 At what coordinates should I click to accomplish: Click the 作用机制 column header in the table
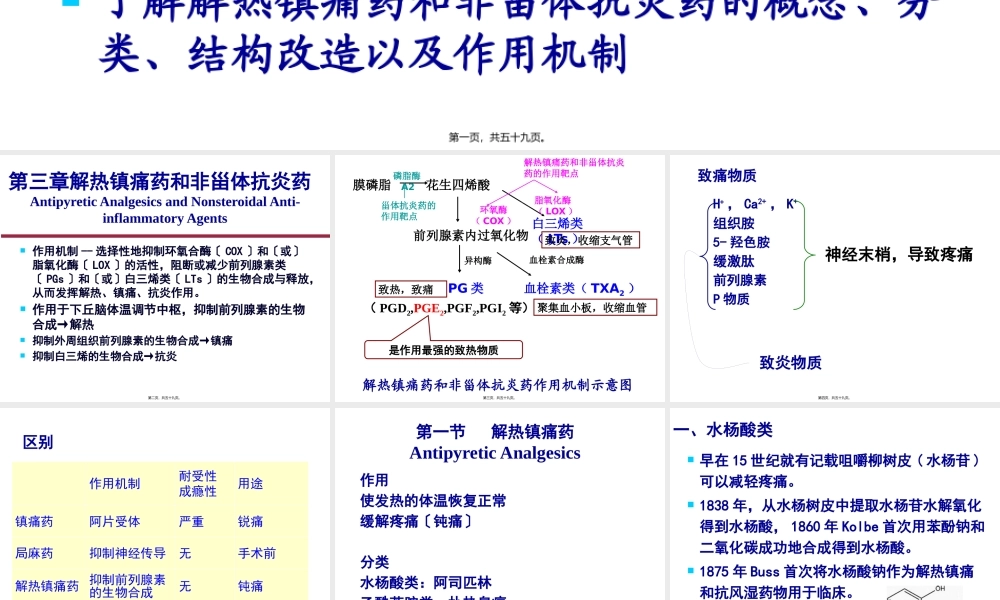pyautogui.click(x=115, y=484)
